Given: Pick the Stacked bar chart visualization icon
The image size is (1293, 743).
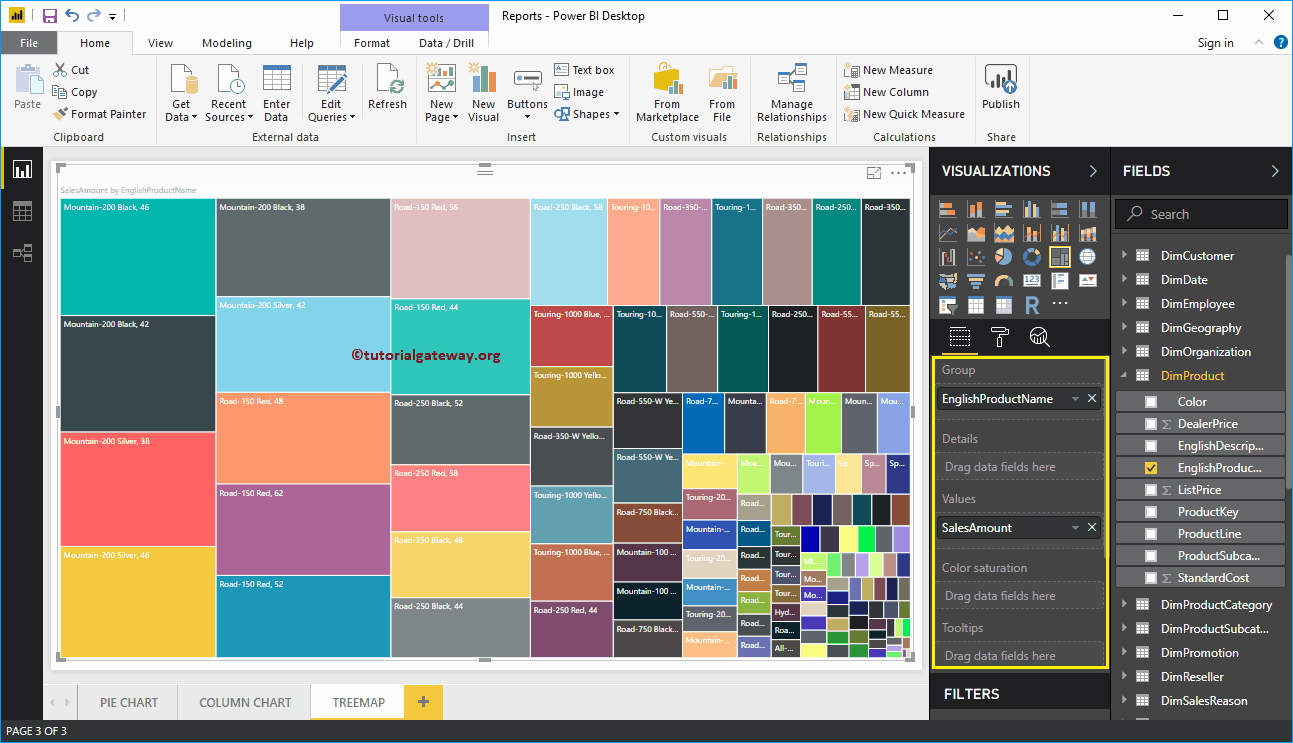Looking at the screenshot, I should coord(948,209).
